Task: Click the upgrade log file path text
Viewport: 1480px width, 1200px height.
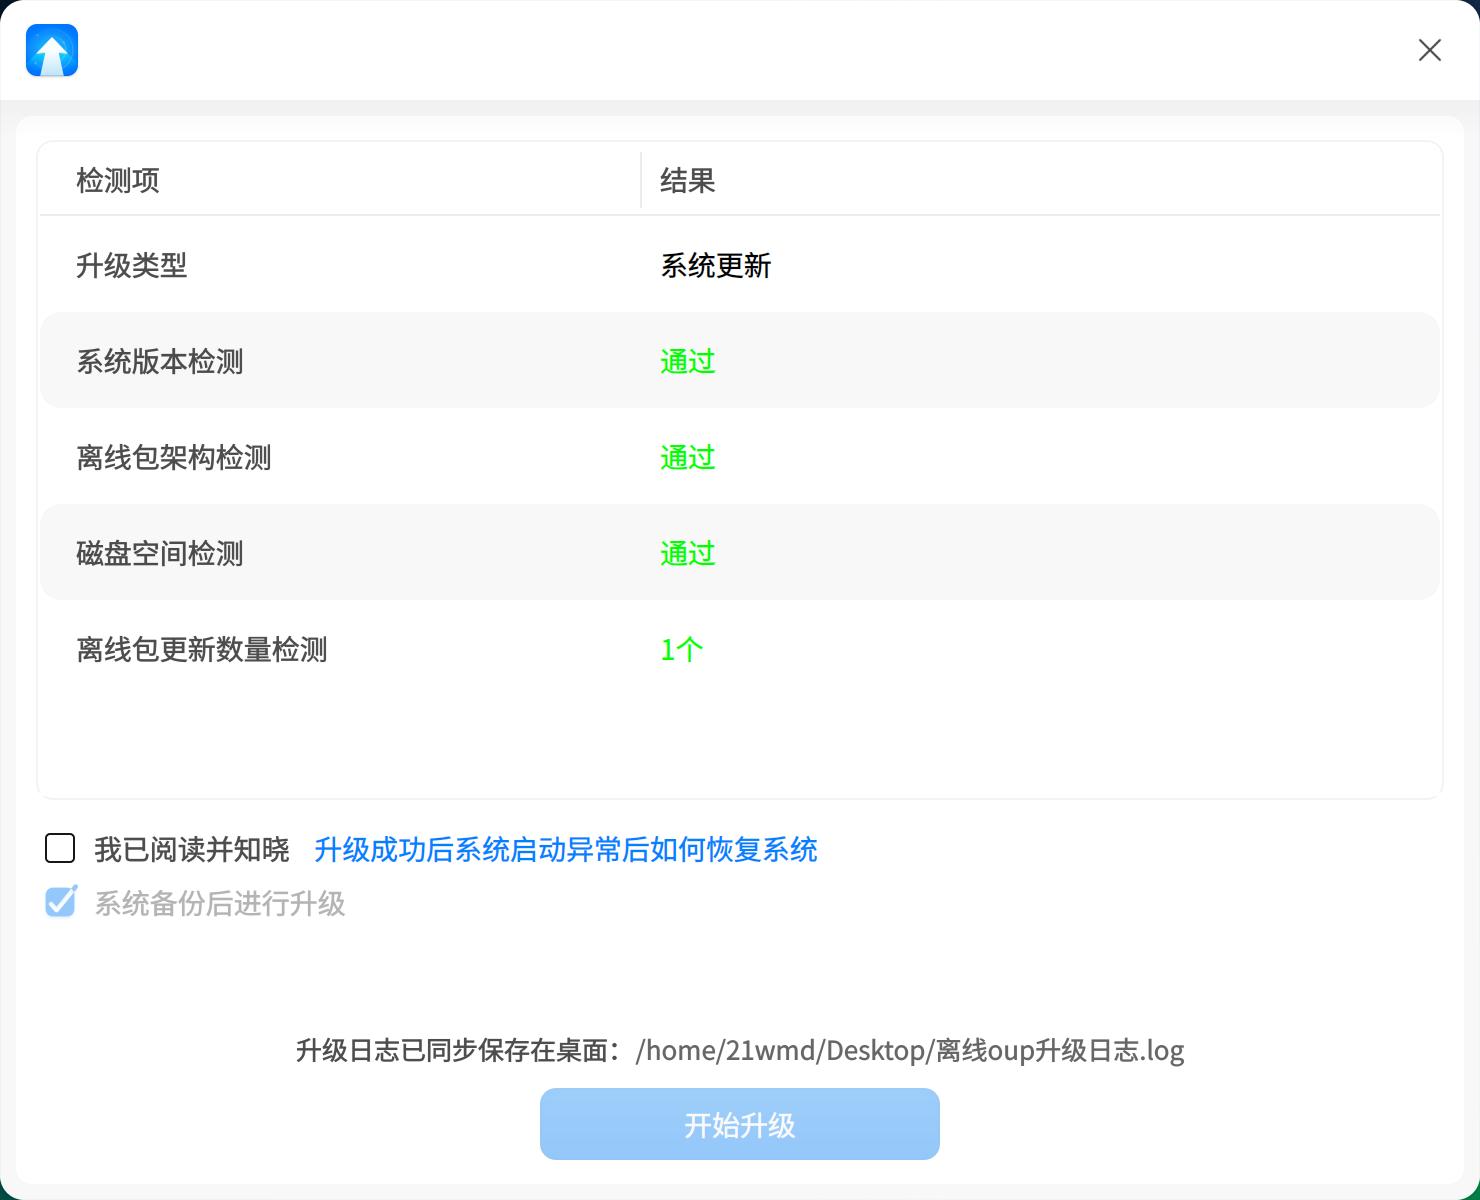Action: pyautogui.click(x=909, y=1051)
